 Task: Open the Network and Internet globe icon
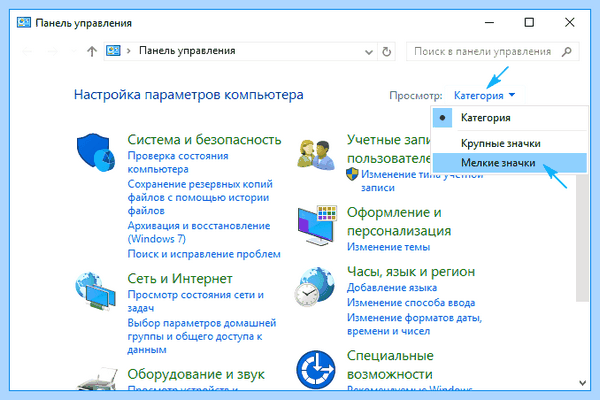pyautogui.click(x=95, y=291)
